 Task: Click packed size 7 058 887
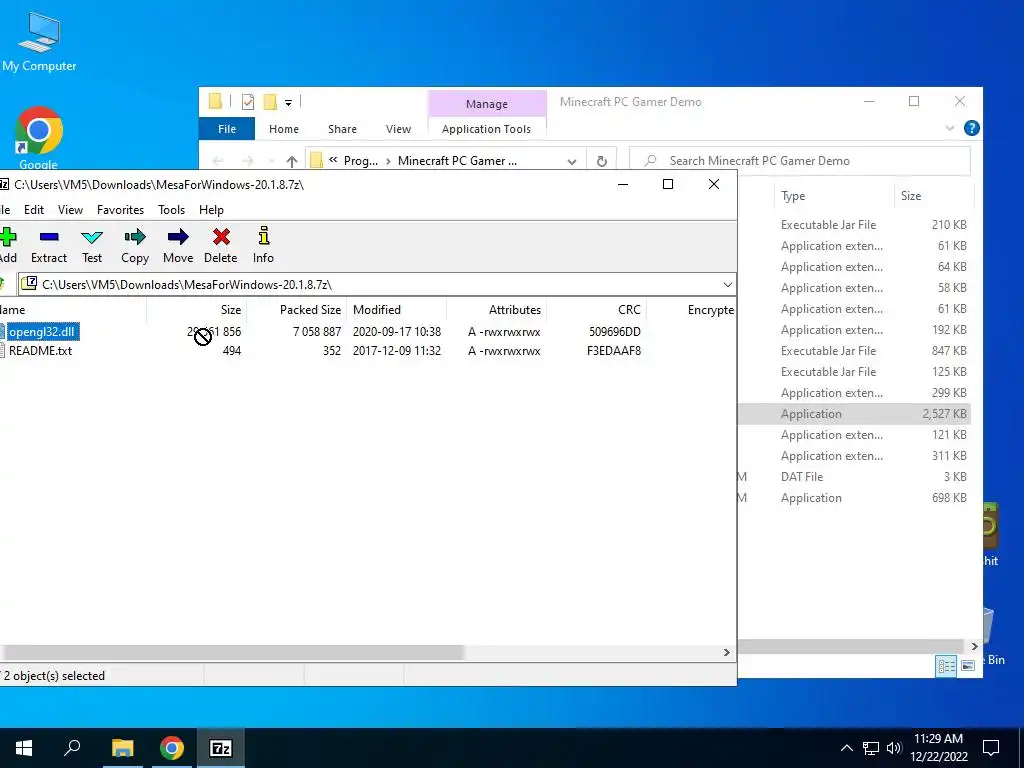(317, 332)
